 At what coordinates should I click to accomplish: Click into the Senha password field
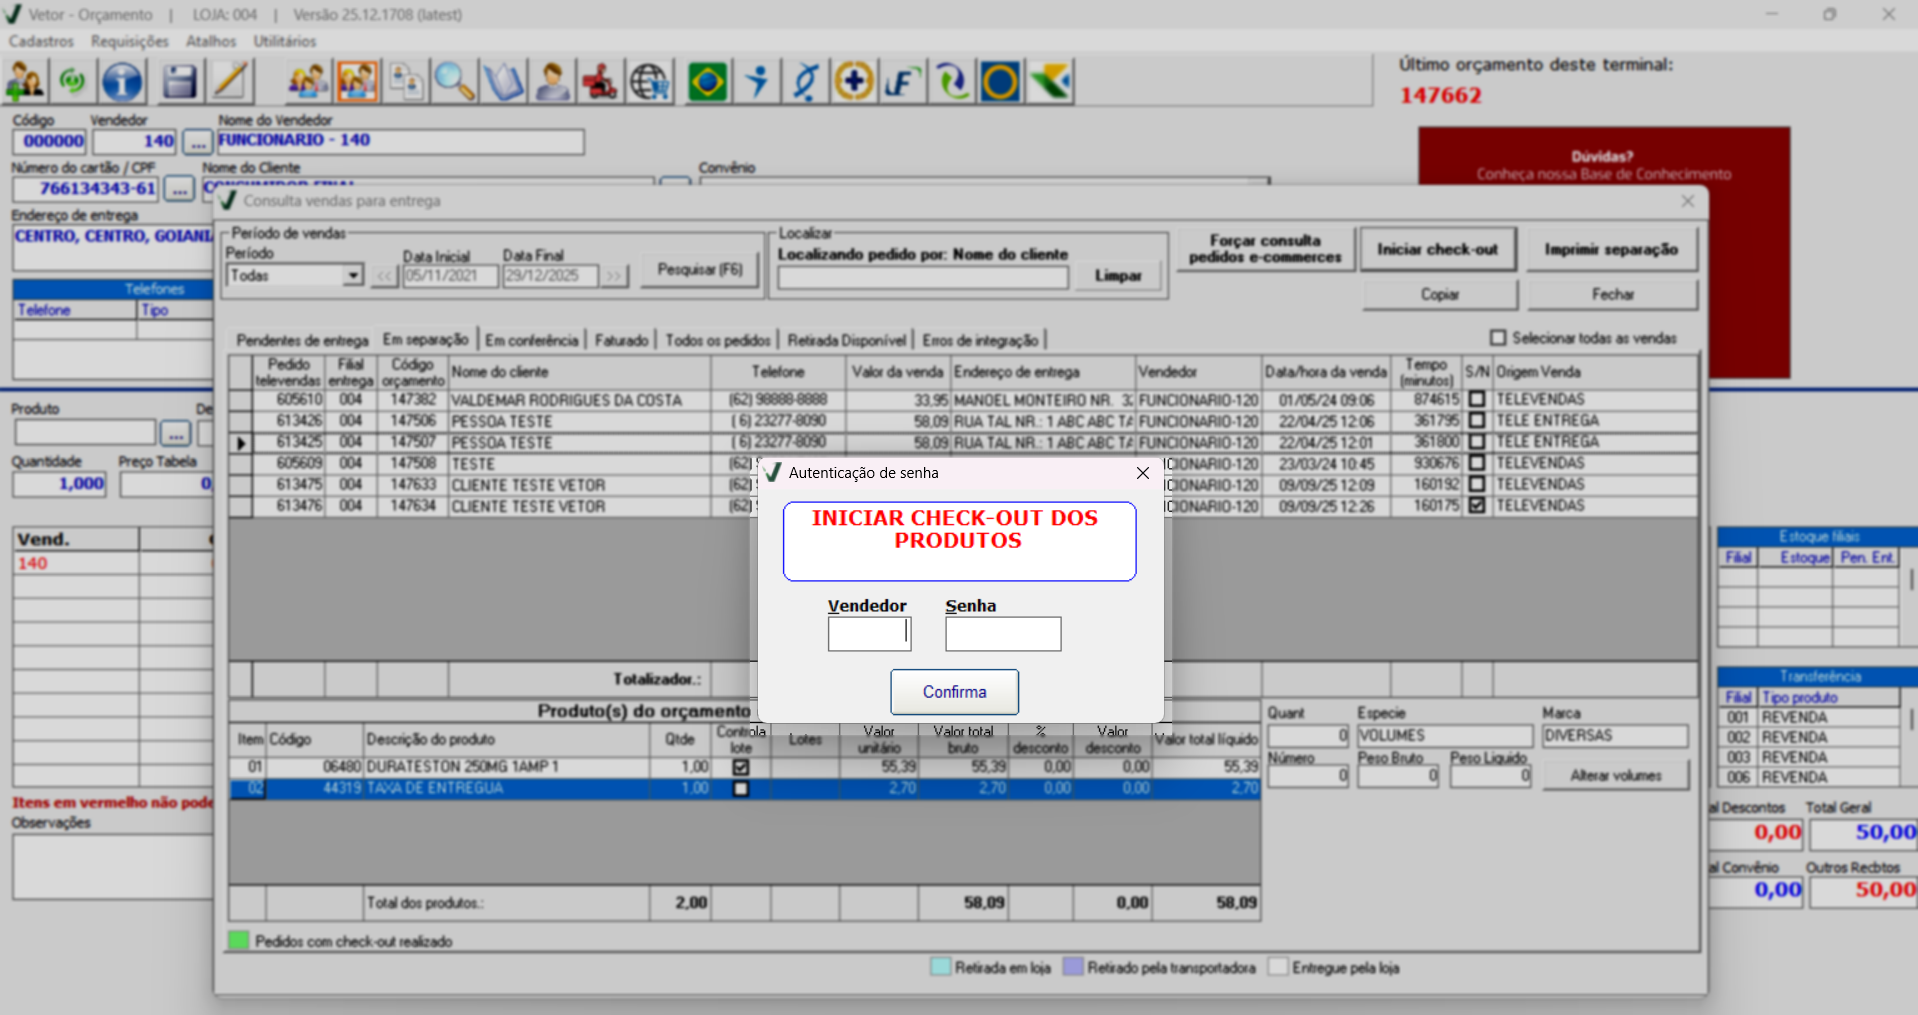tap(1002, 634)
